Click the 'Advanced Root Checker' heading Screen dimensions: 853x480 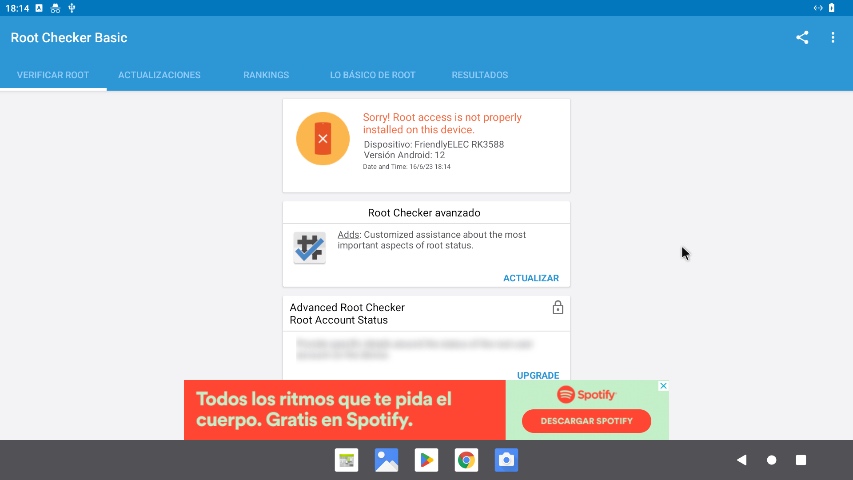tap(347, 307)
